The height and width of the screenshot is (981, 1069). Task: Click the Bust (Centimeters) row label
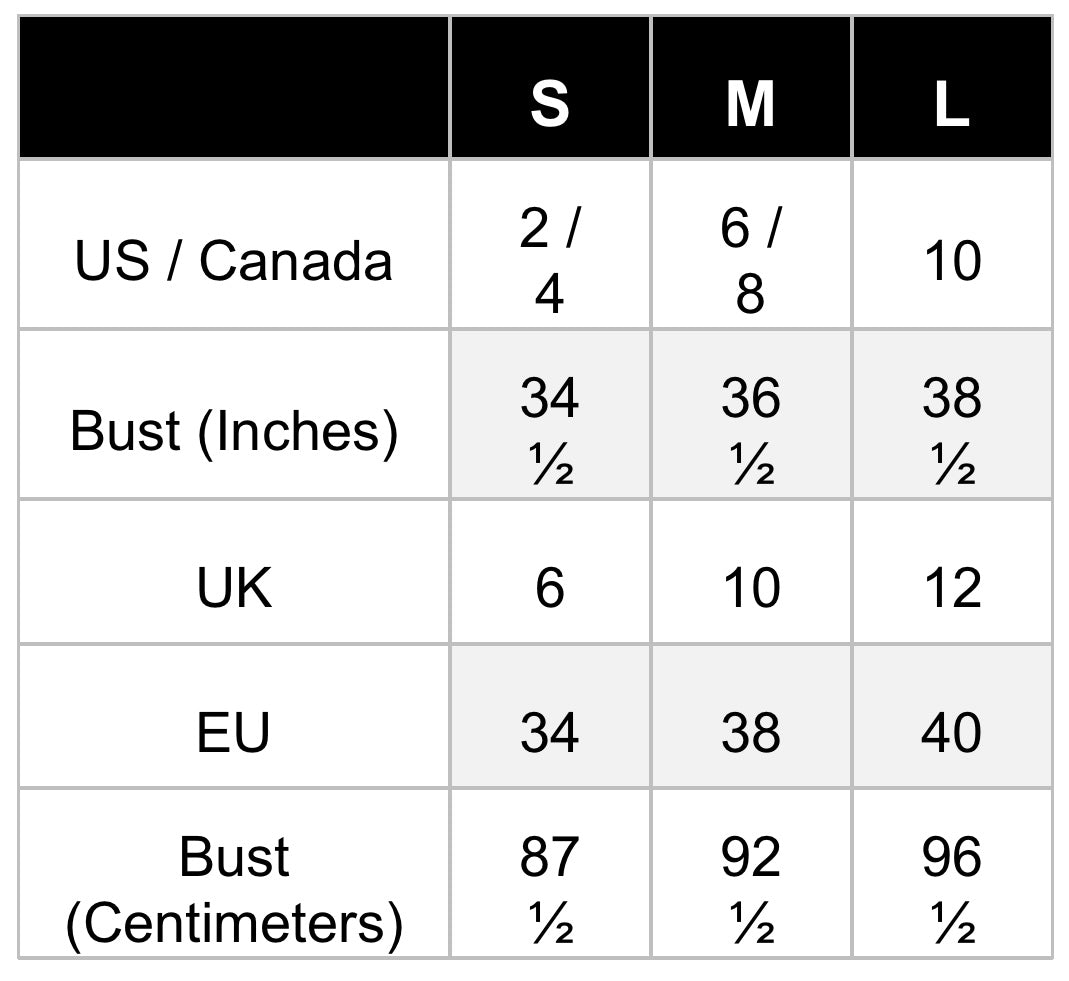click(x=234, y=890)
